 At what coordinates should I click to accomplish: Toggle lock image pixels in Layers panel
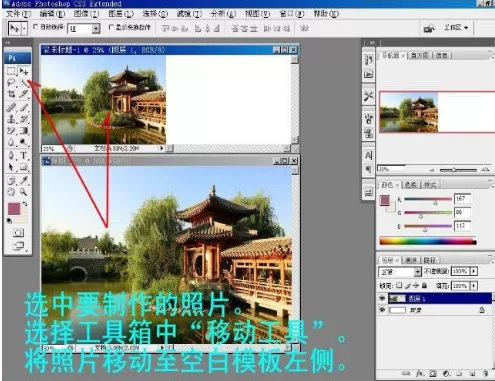[408, 286]
